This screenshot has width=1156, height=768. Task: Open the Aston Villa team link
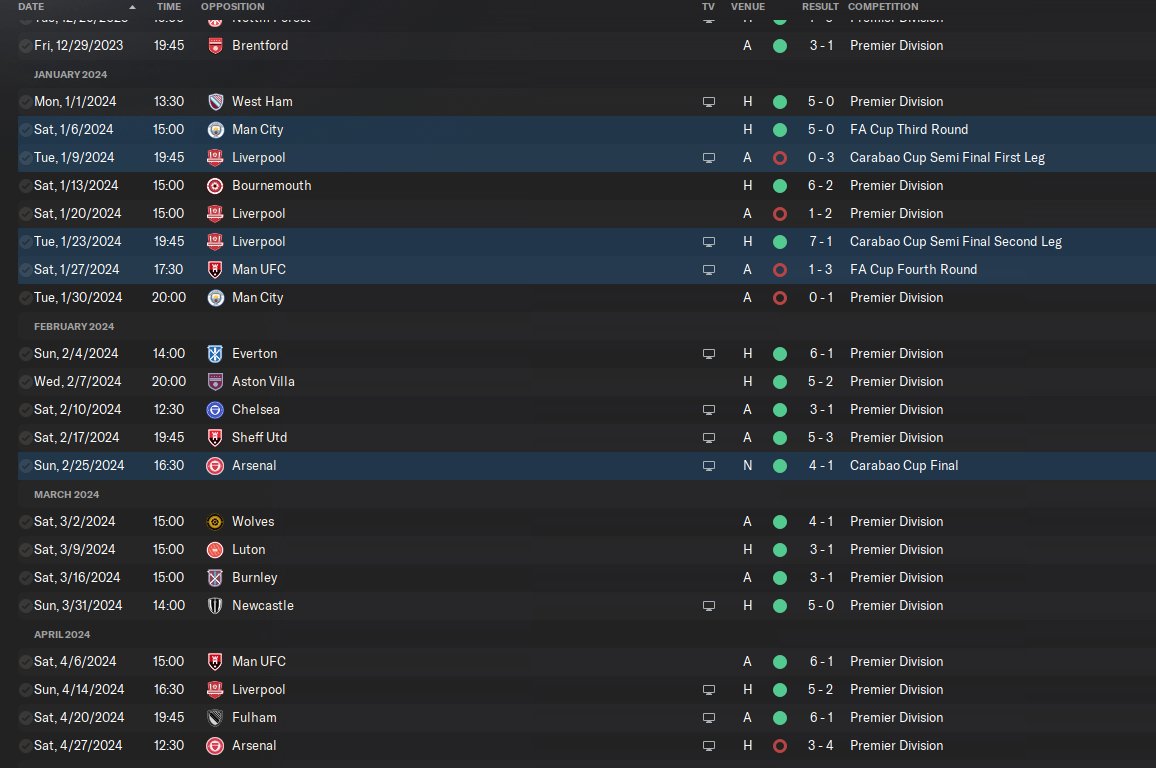point(263,382)
